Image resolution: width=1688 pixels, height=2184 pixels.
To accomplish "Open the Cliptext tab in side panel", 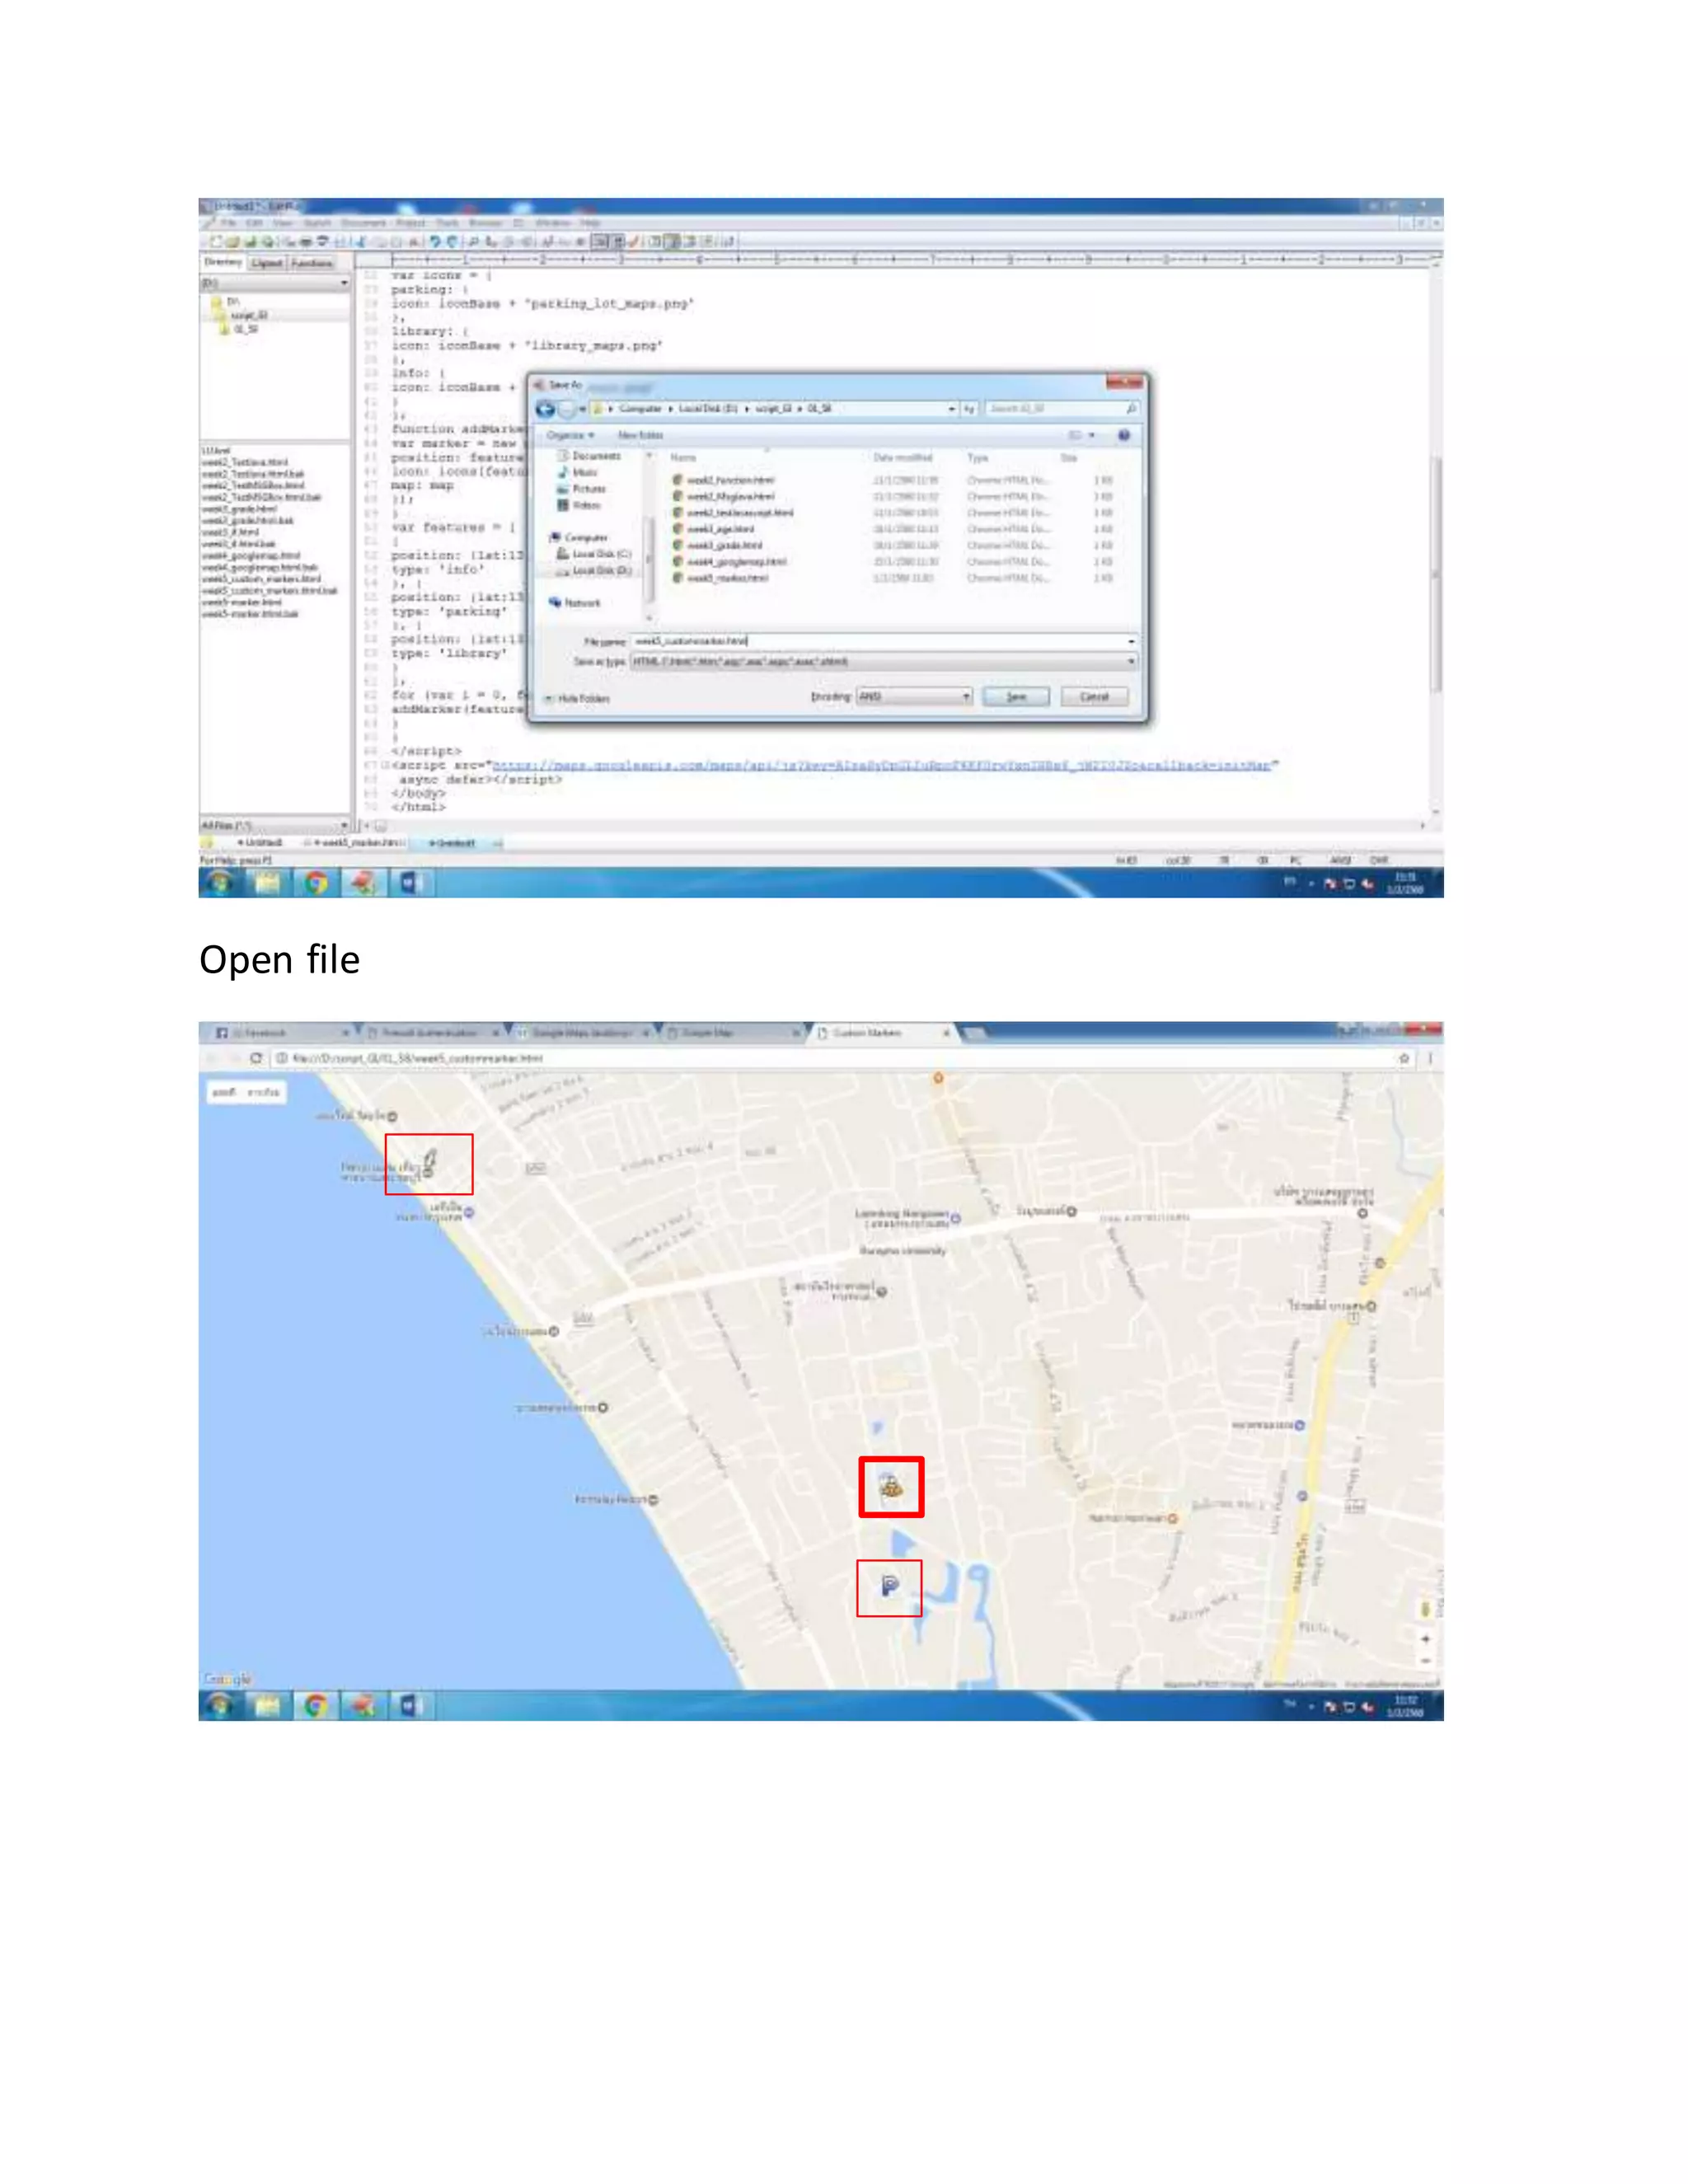I will [267, 263].
